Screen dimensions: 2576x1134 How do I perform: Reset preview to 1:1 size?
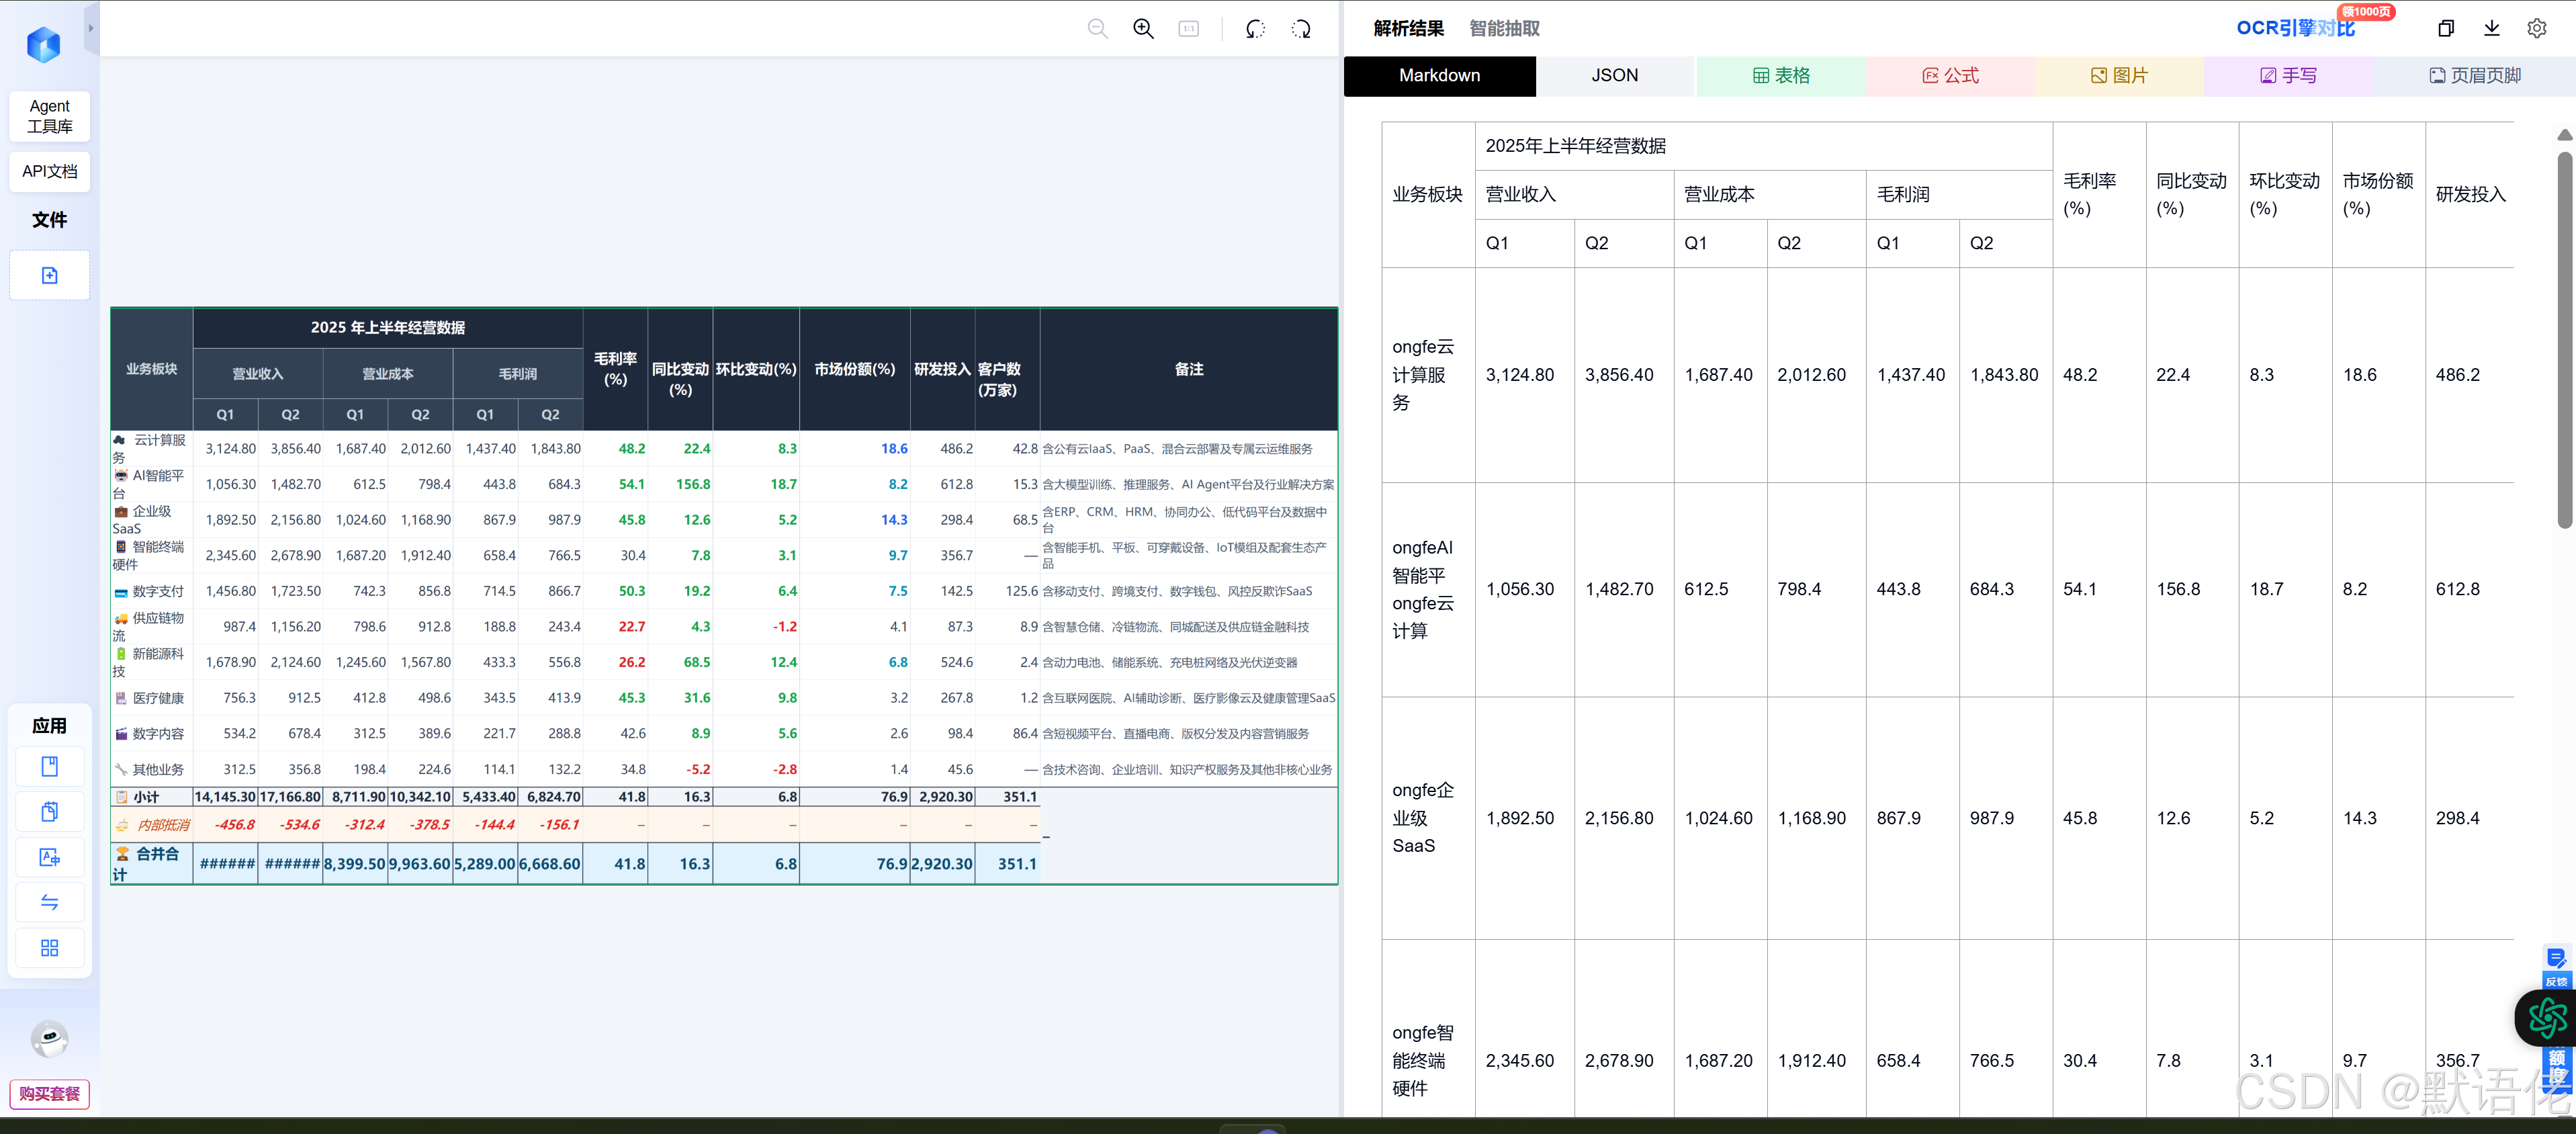[1189, 29]
